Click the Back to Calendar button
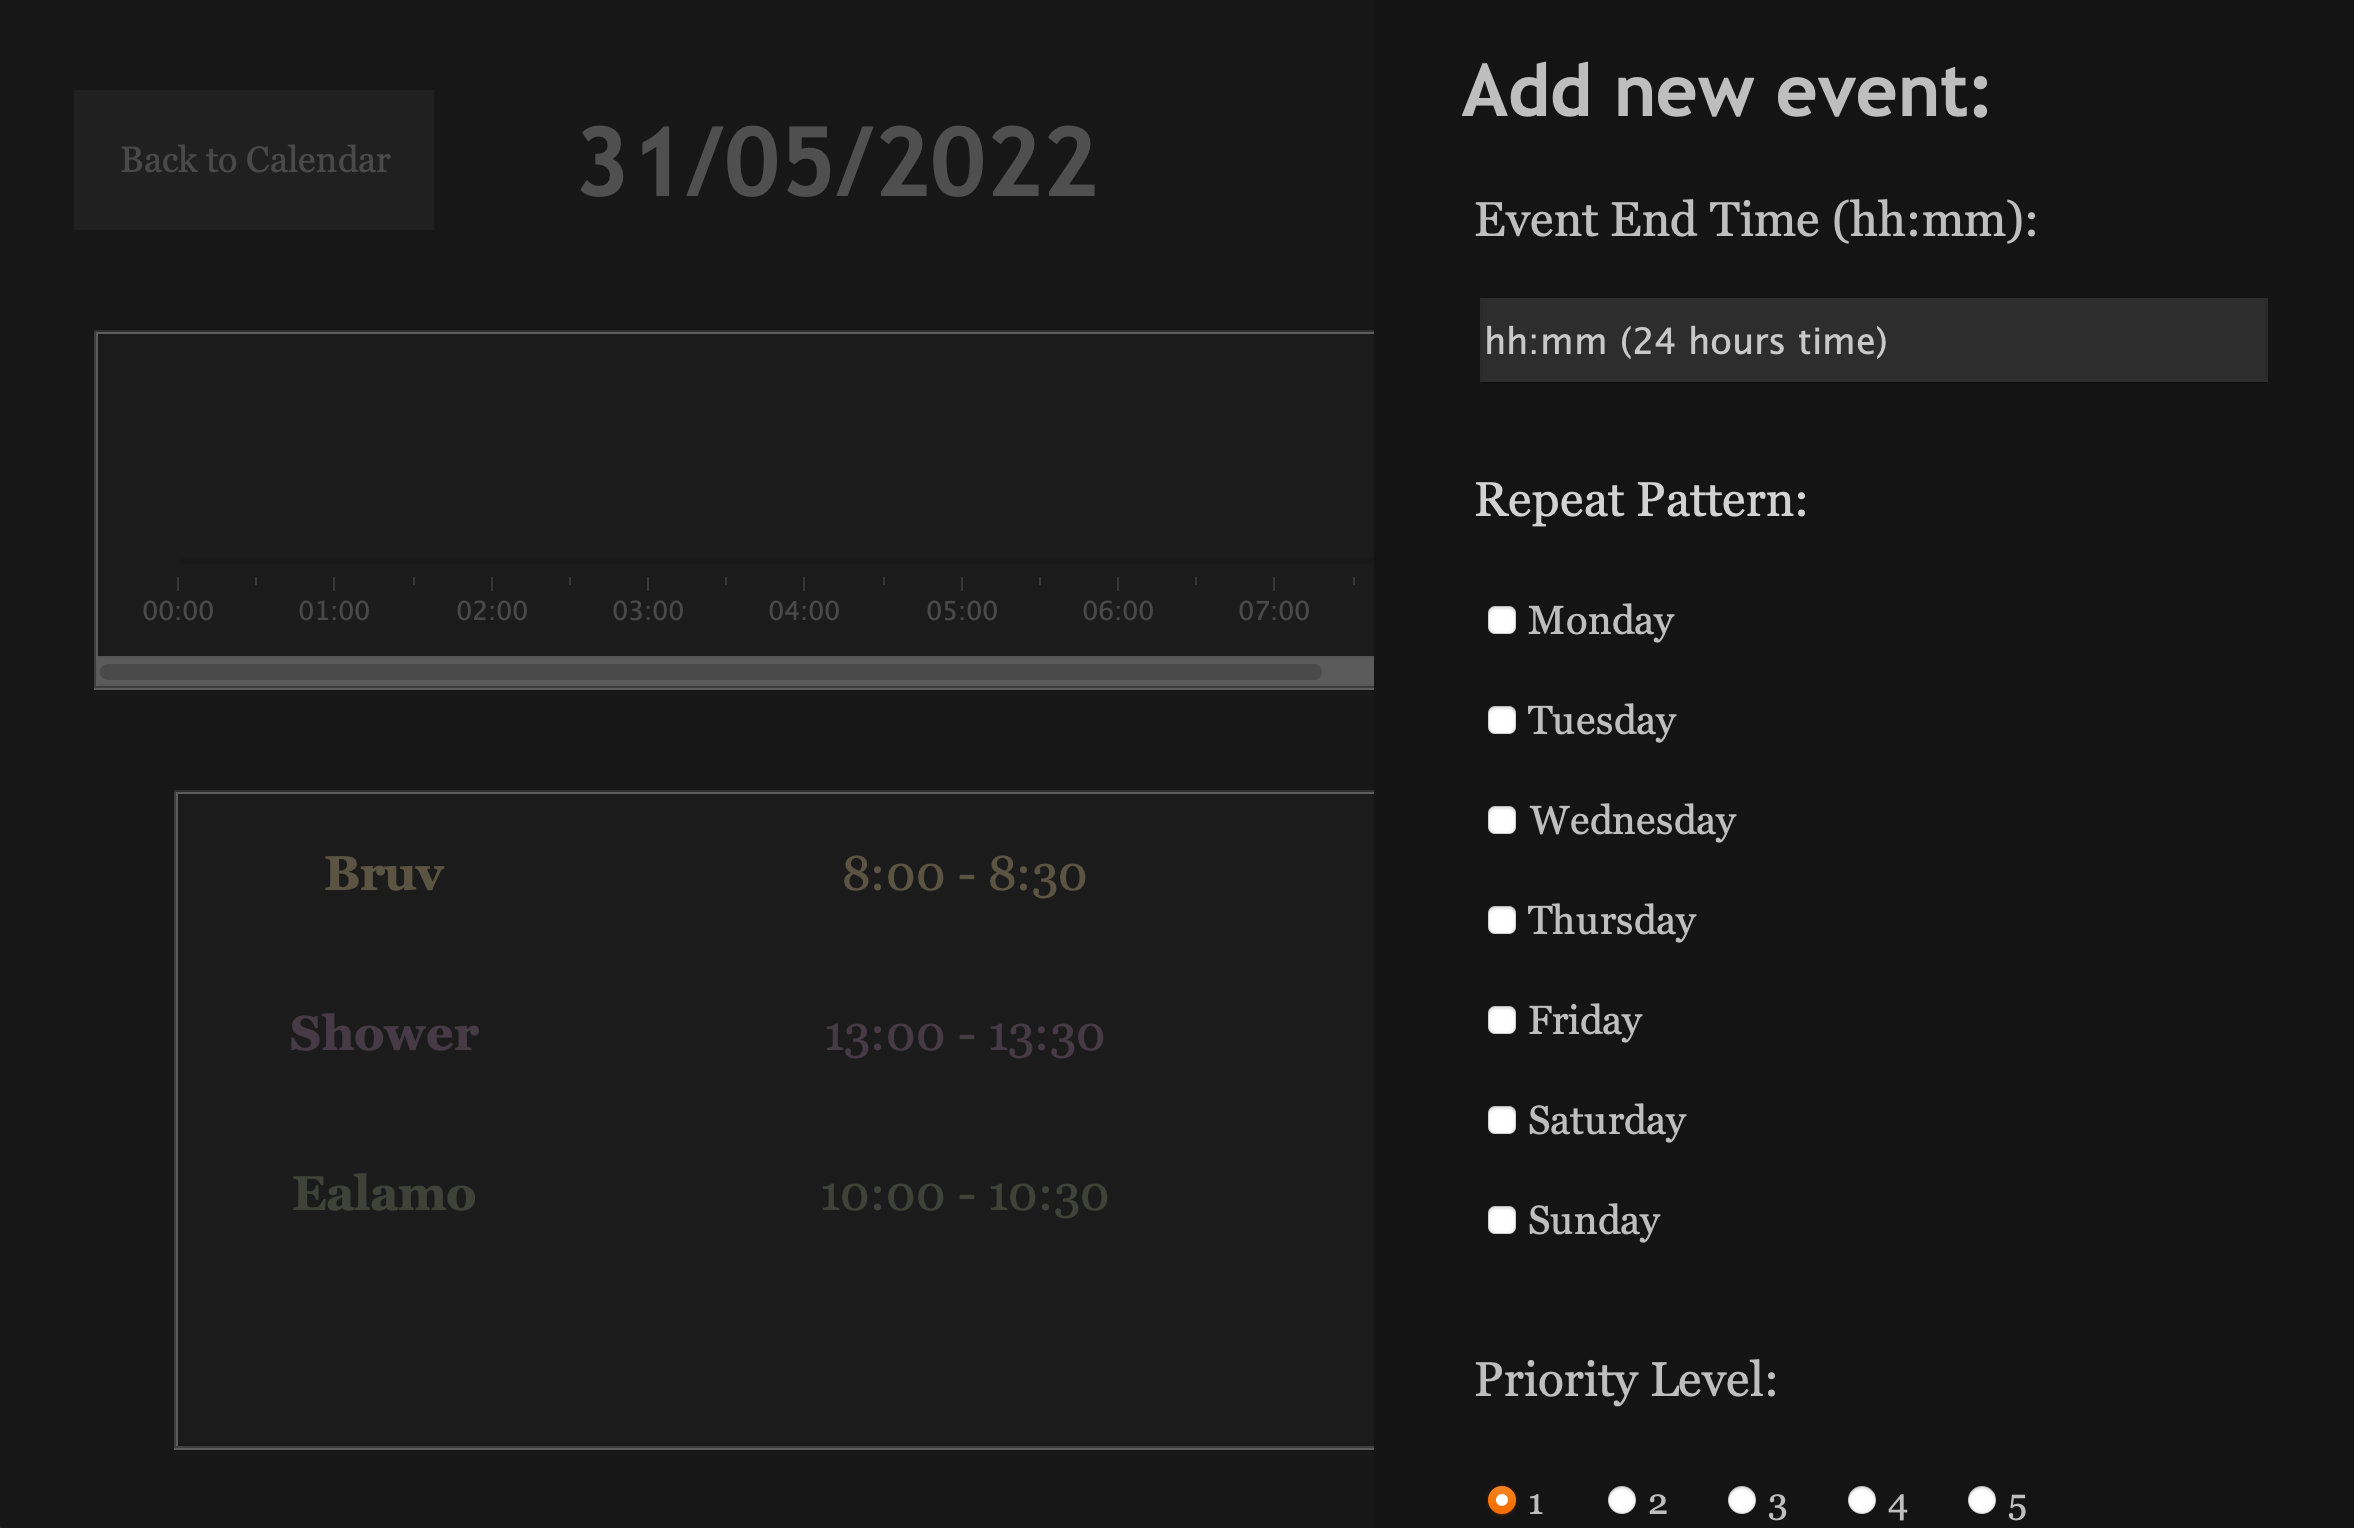Viewport: 2354px width, 1528px height. point(254,160)
